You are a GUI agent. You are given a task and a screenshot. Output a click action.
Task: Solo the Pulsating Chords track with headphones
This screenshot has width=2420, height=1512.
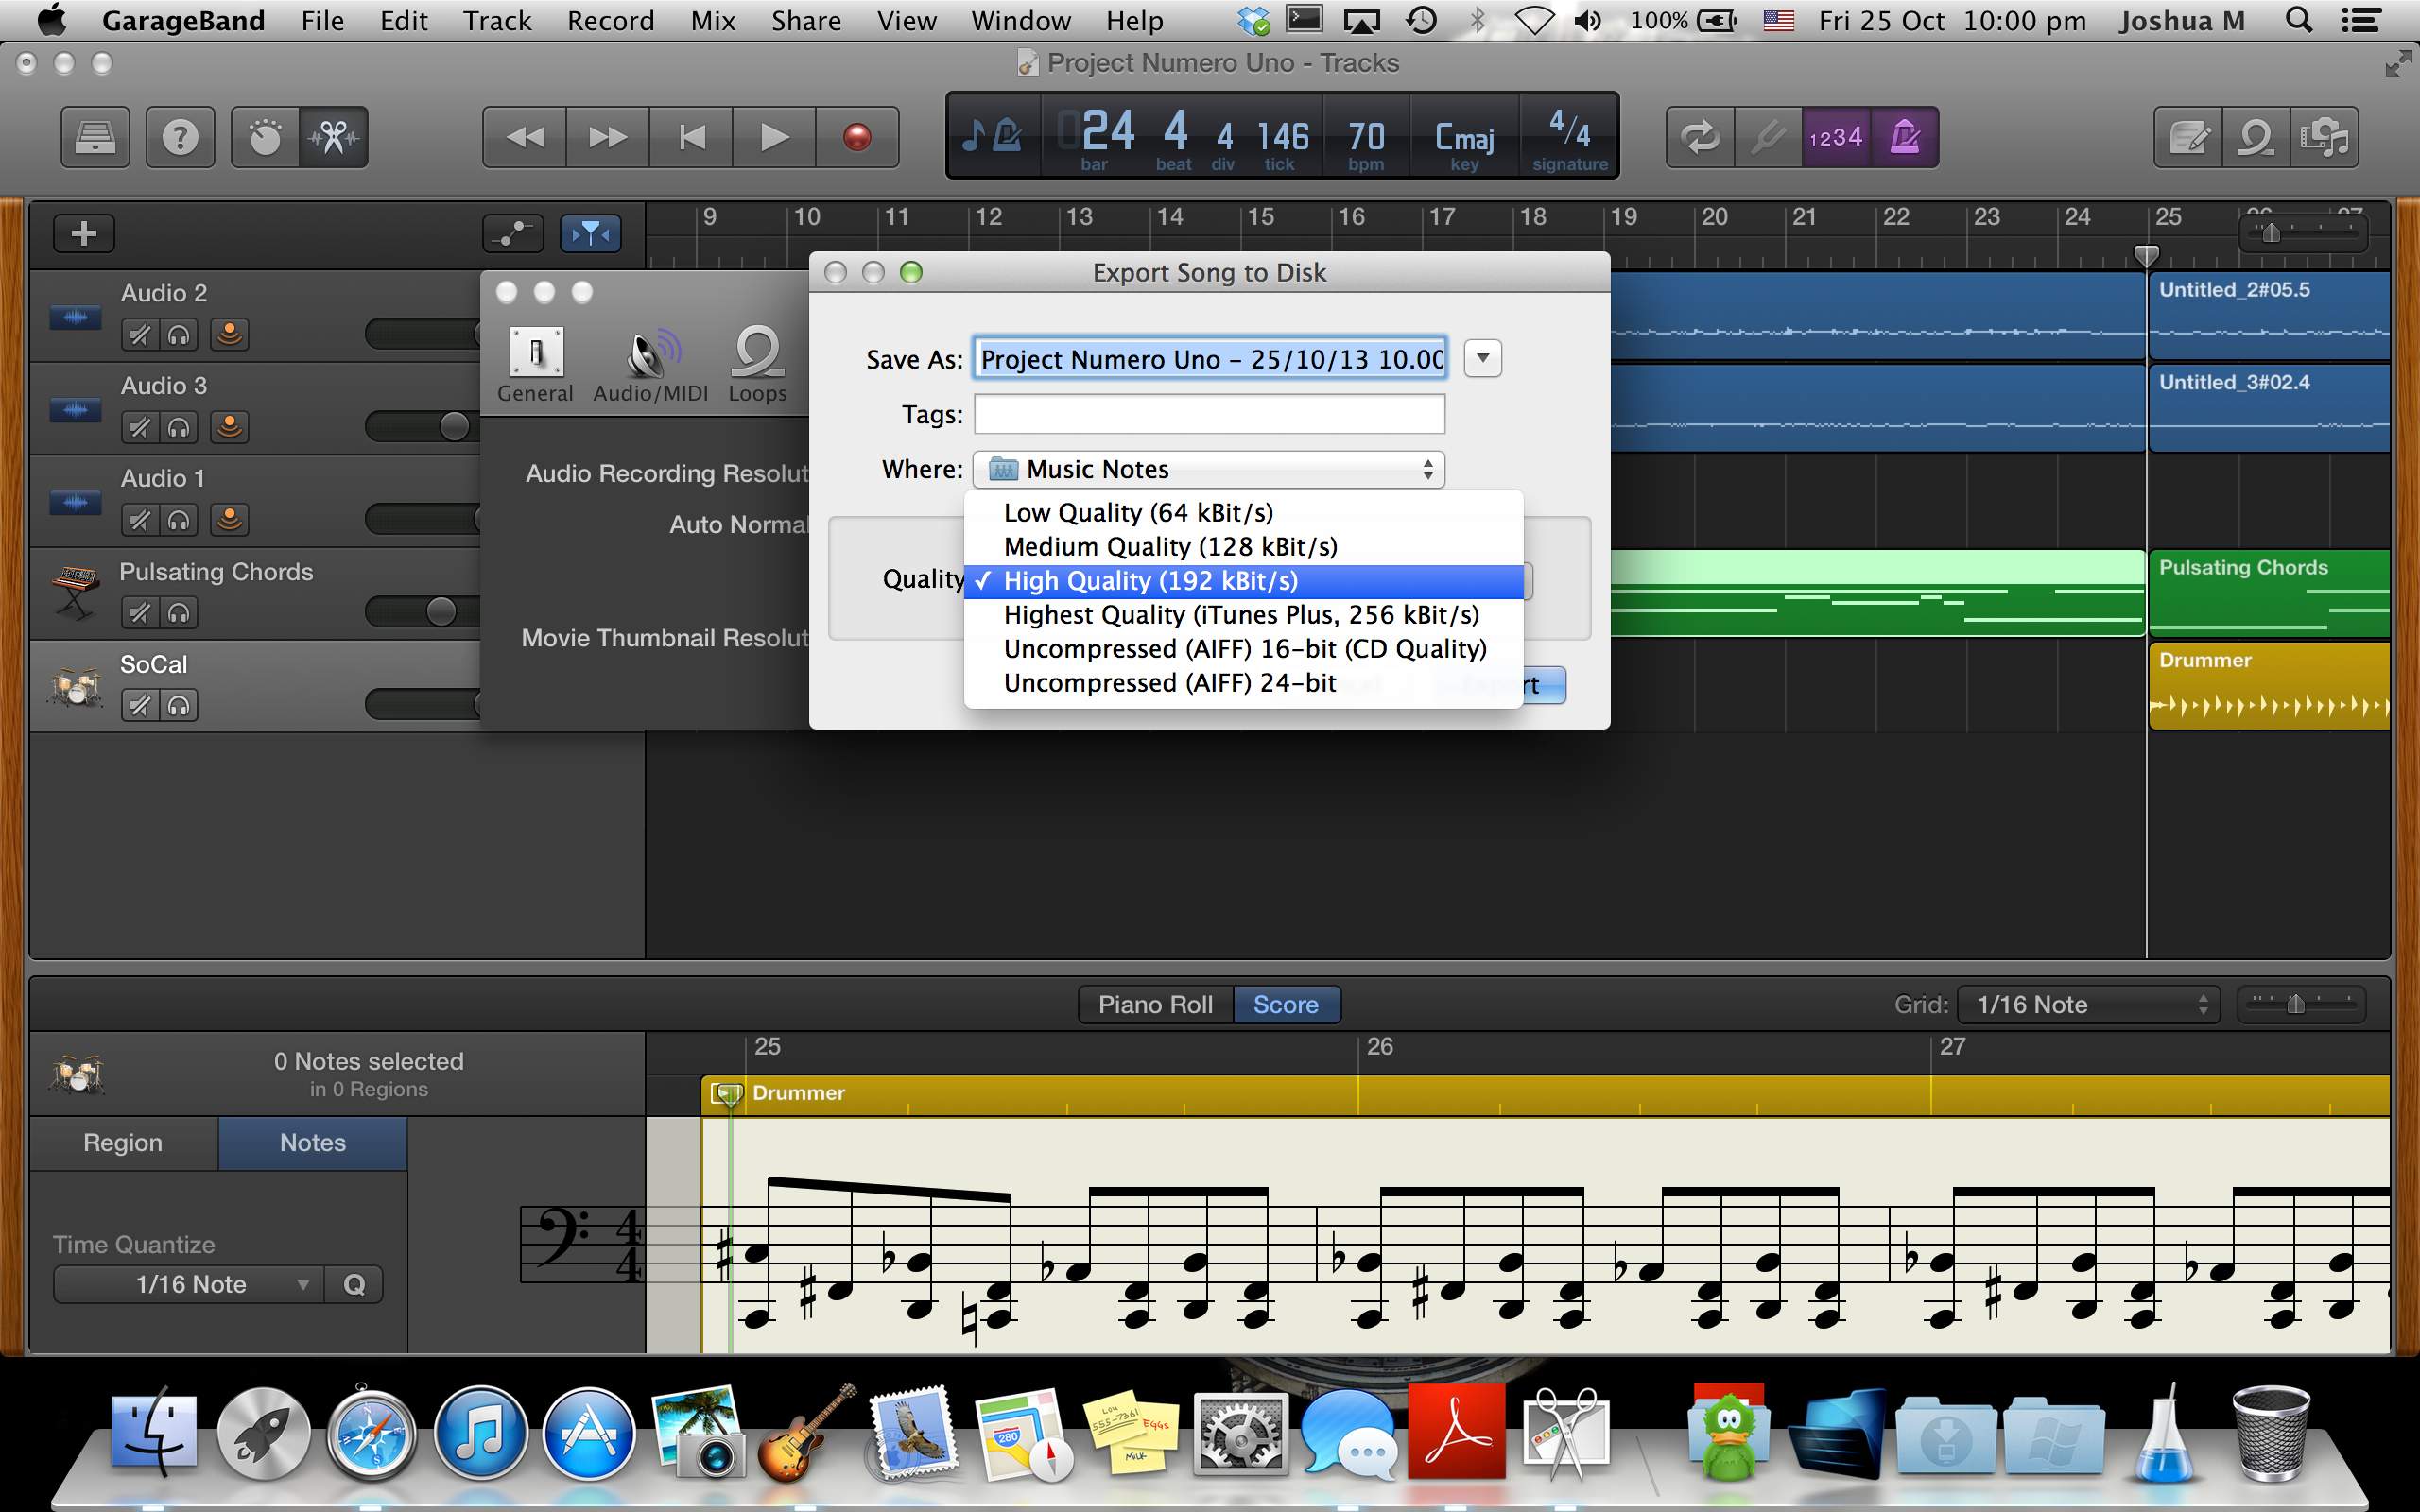pos(179,613)
